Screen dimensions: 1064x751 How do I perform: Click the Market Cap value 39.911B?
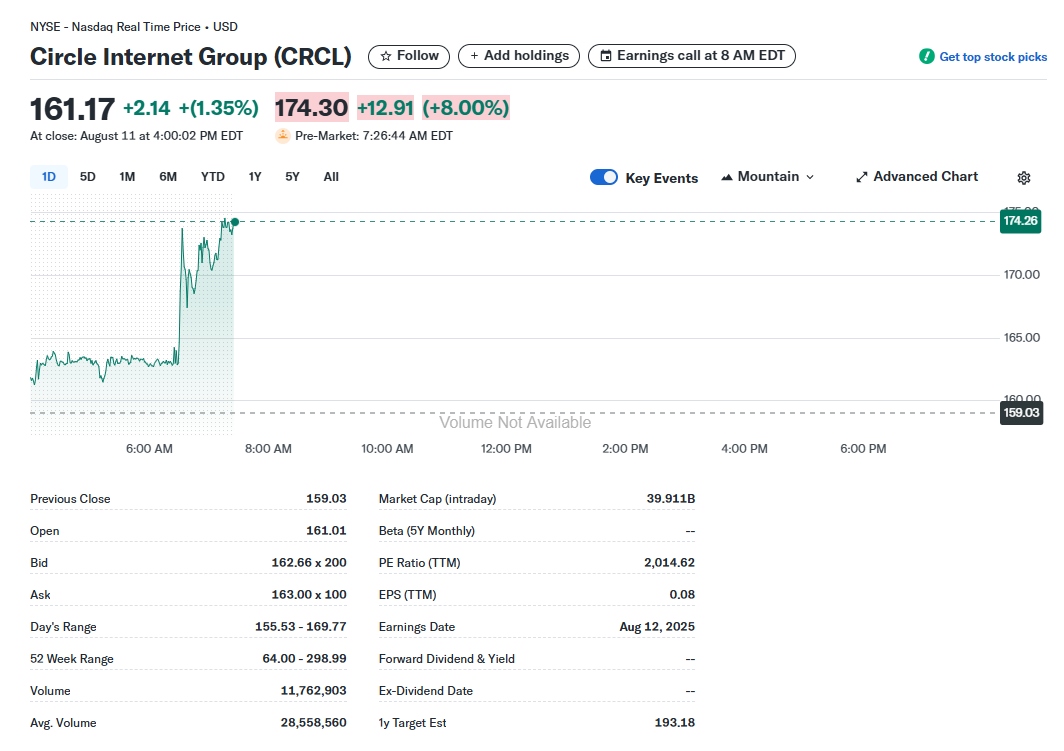coord(670,499)
